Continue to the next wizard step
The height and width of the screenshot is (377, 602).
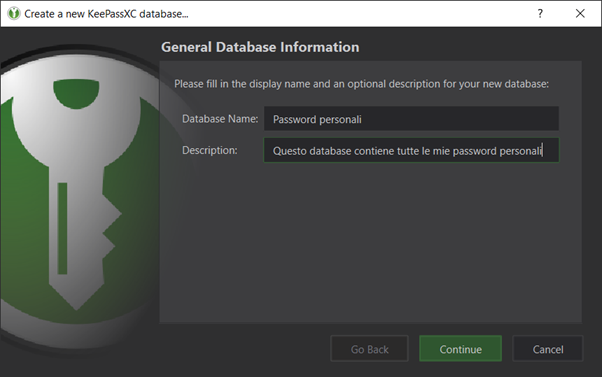460,349
